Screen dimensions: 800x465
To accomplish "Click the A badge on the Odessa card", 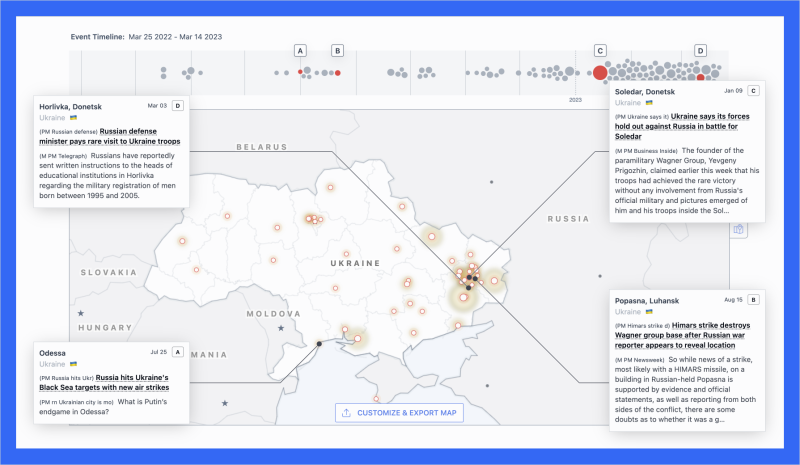I will pos(178,352).
